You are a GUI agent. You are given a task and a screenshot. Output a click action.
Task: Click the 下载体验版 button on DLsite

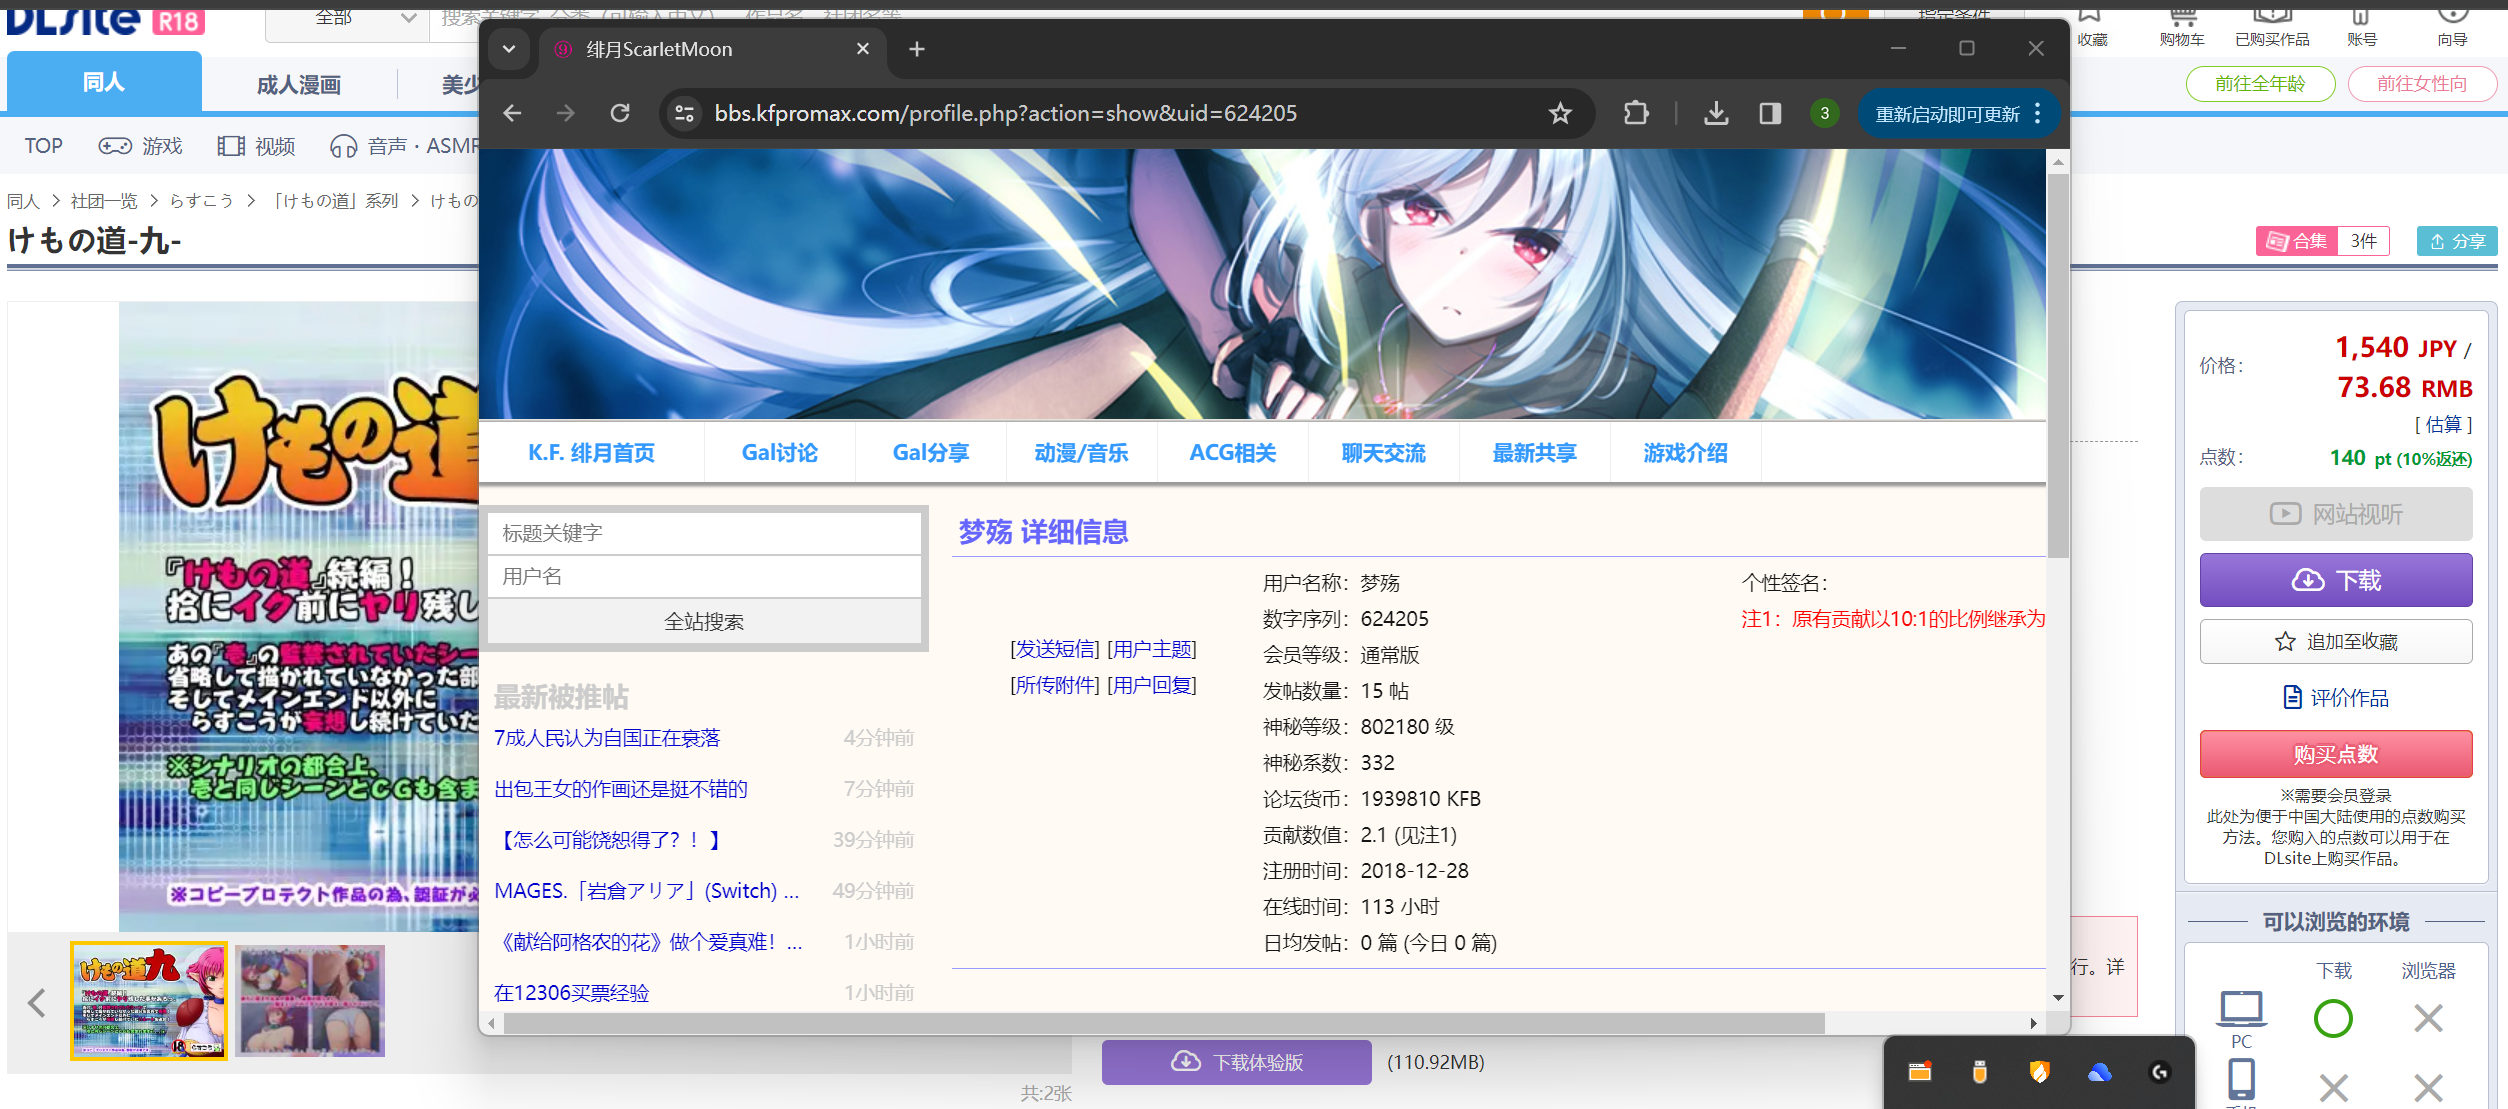1237,1062
